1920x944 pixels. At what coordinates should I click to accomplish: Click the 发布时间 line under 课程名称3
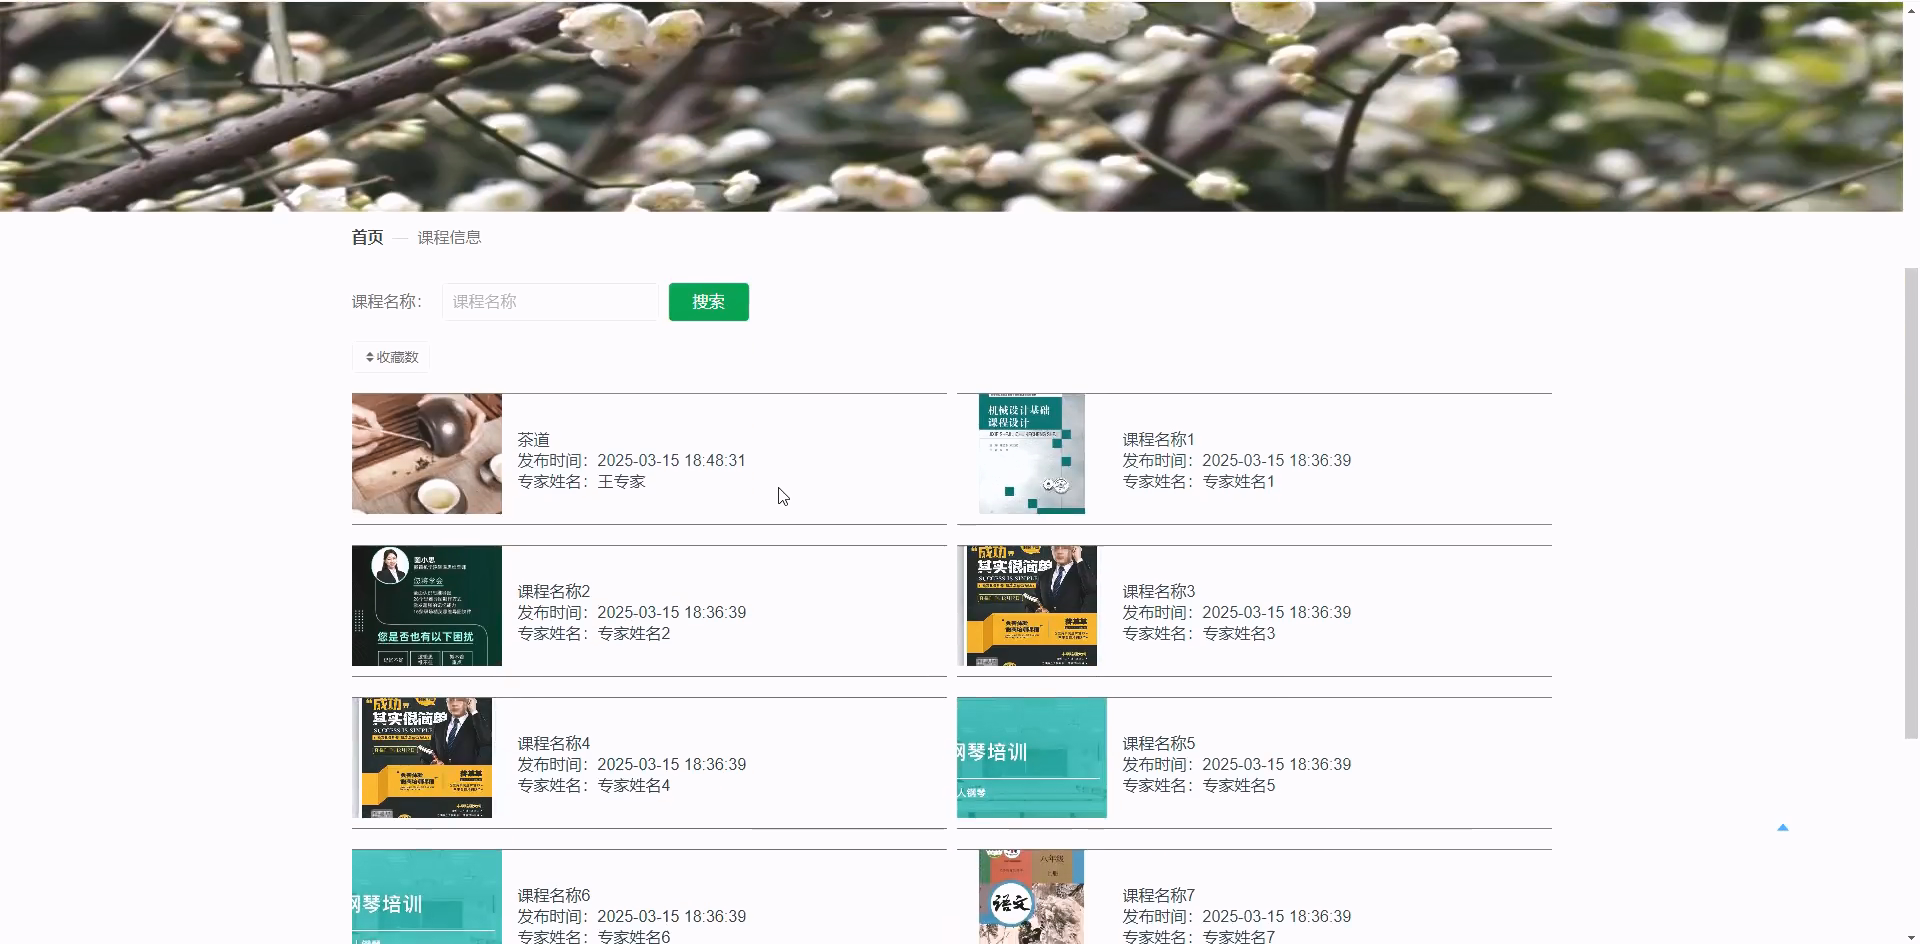pos(1236,612)
